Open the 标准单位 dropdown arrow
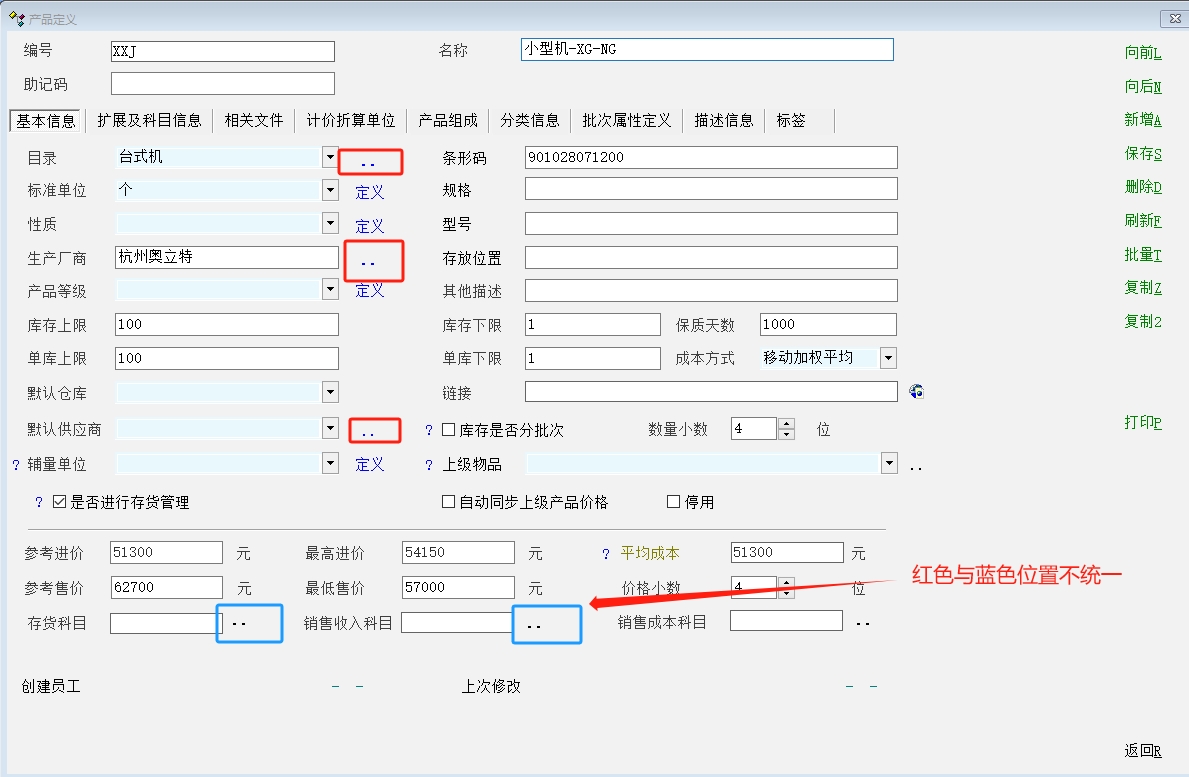Viewport: 1189px width, 777px height. point(330,190)
